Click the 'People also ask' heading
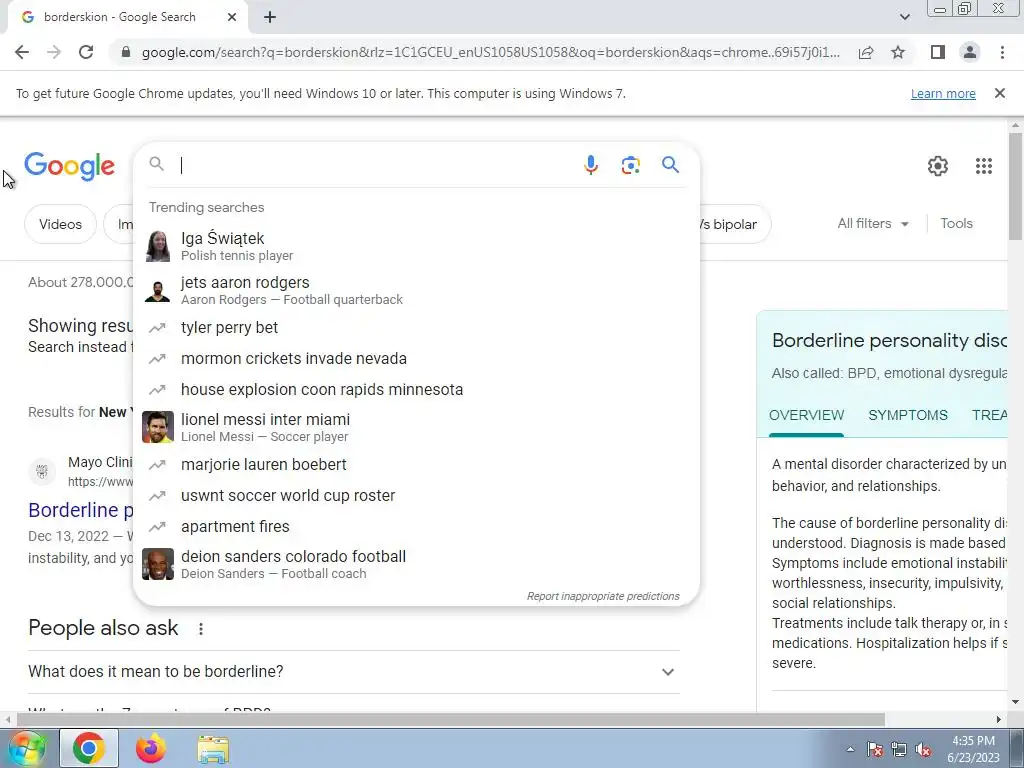Viewport: 1024px width, 768px height. (103, 628)
